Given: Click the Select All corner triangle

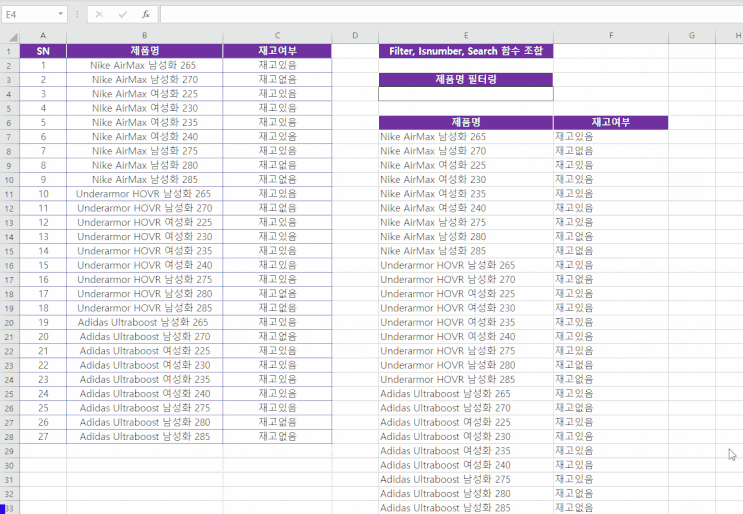Looking at the screenshot, I should [x=13, y=36].
